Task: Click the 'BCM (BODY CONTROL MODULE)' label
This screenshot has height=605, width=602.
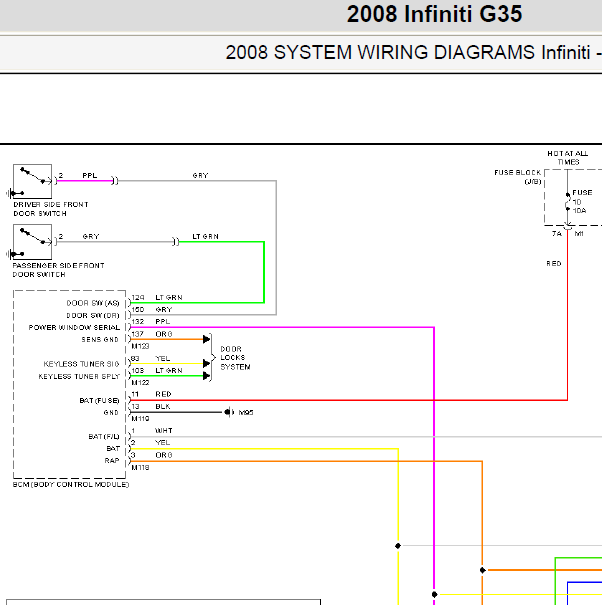Action: 71,484
